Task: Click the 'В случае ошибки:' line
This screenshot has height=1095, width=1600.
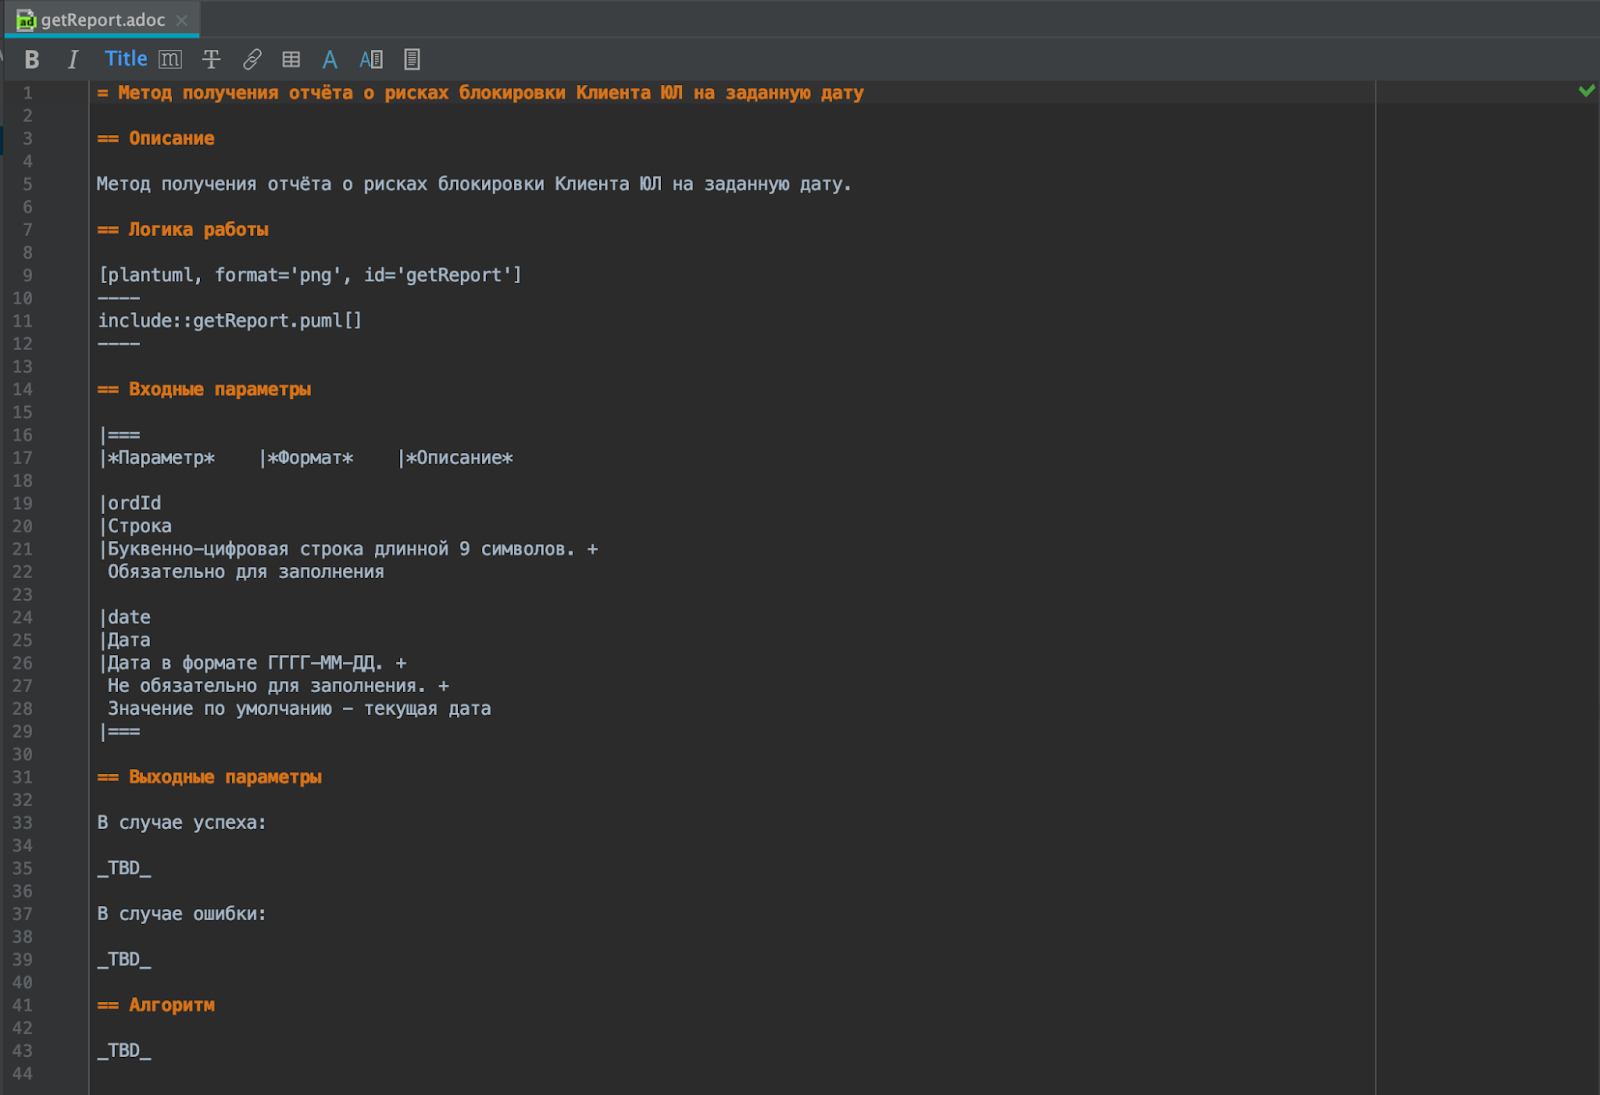Action: [x=182, y=914]
